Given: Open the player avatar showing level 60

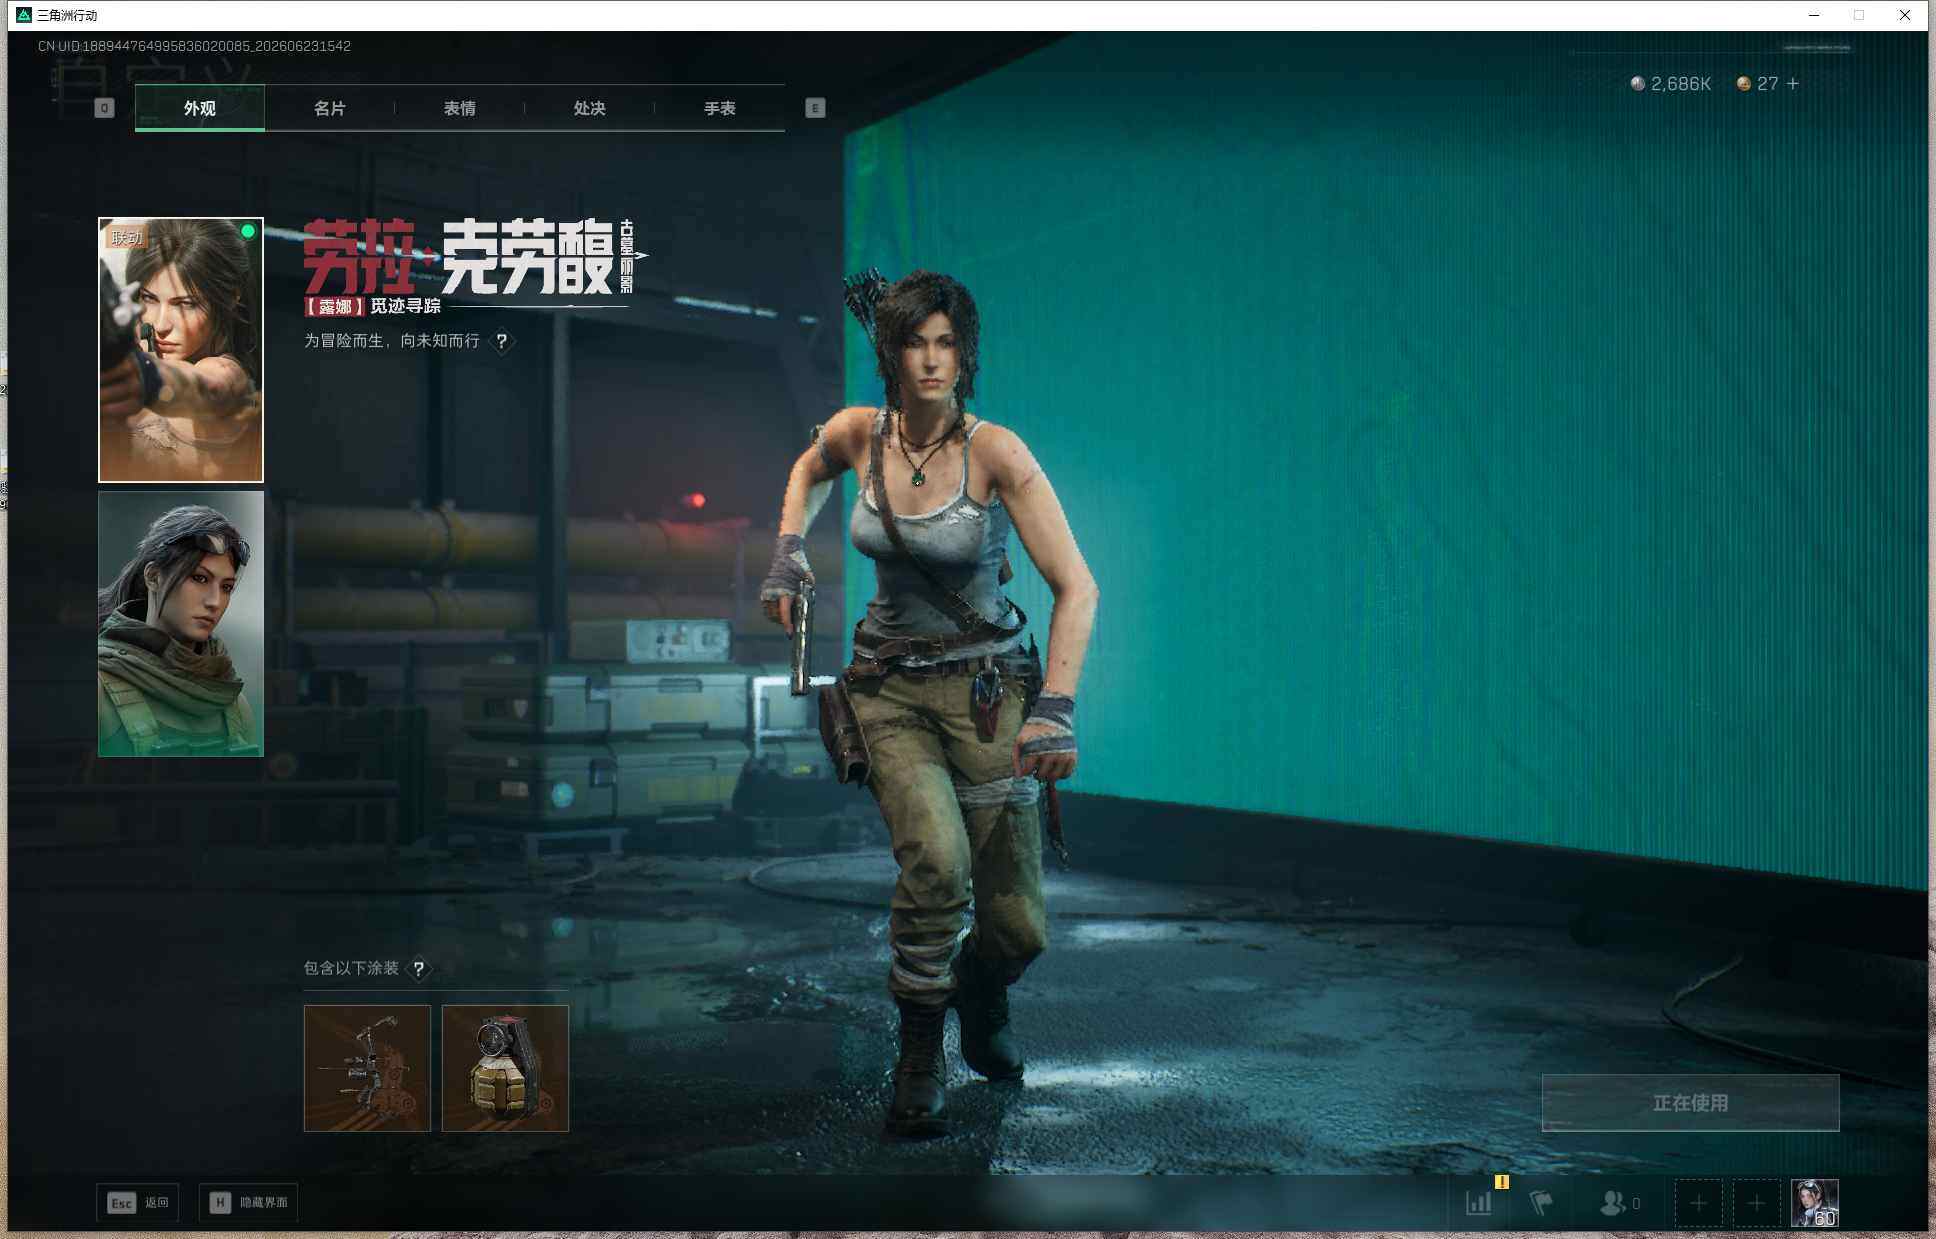Looking at the screenshot, I should click(x=1814, y=1203).
